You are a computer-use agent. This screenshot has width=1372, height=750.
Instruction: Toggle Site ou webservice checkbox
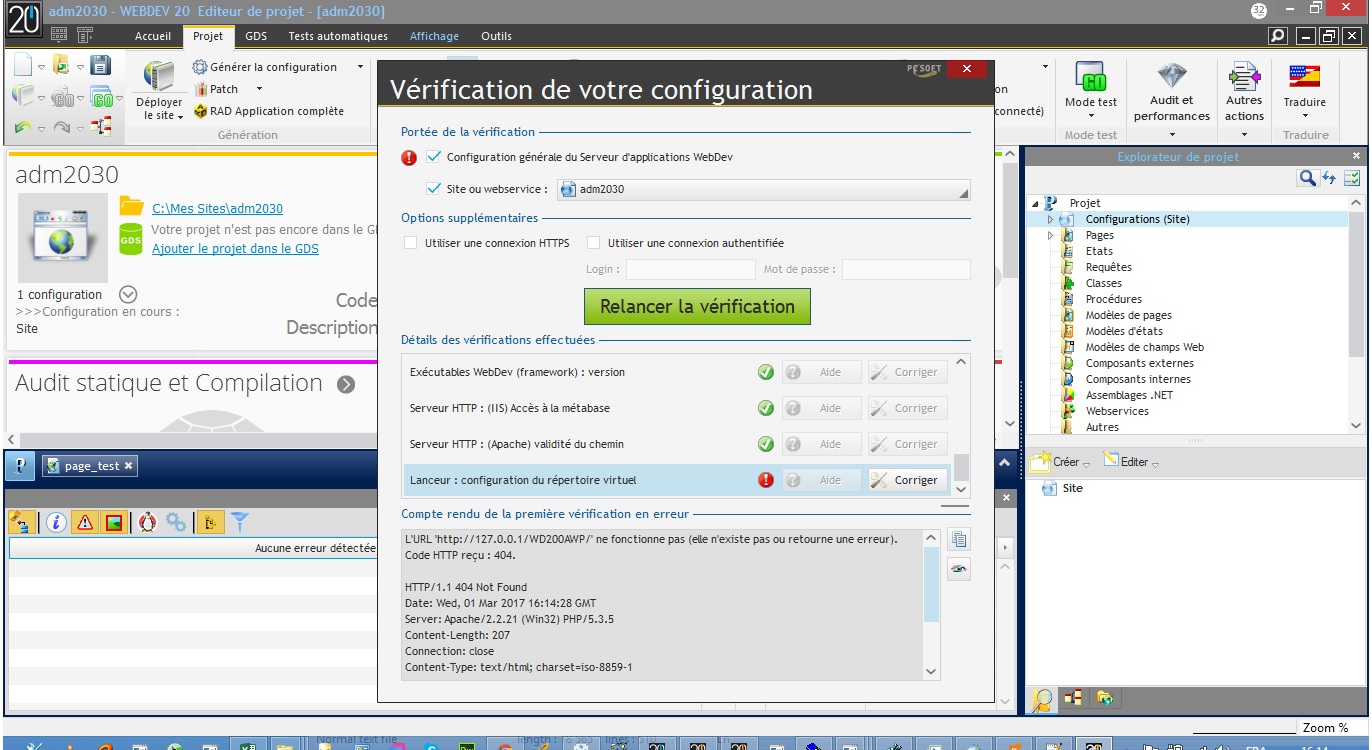(433, 188)
